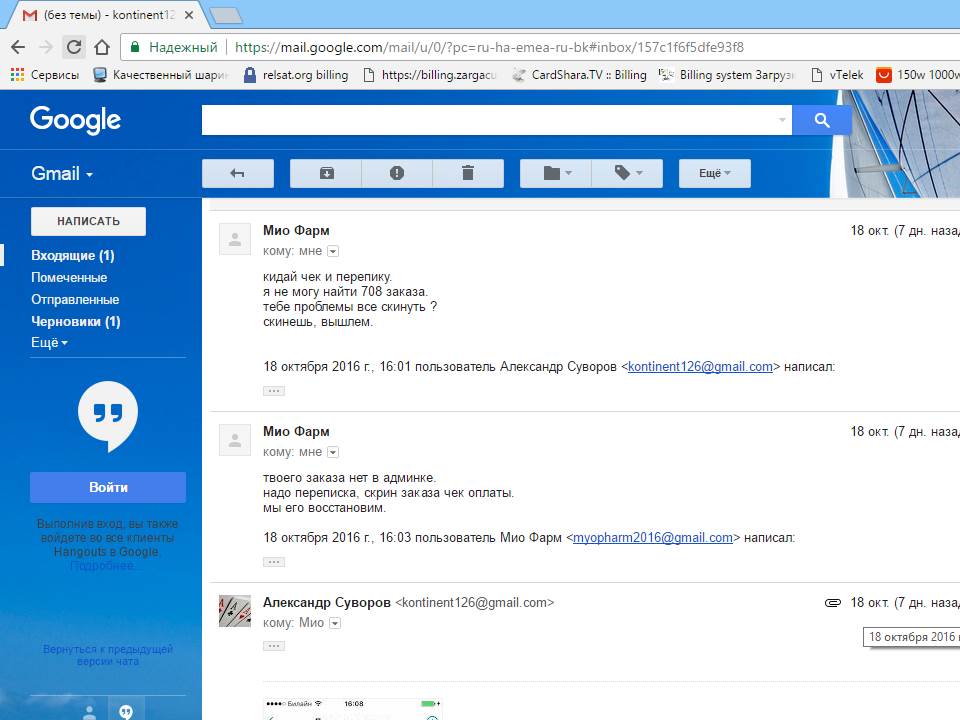The image size is (960, 720).
Task: Show trimmed content in first message
Action: point(273,391)
